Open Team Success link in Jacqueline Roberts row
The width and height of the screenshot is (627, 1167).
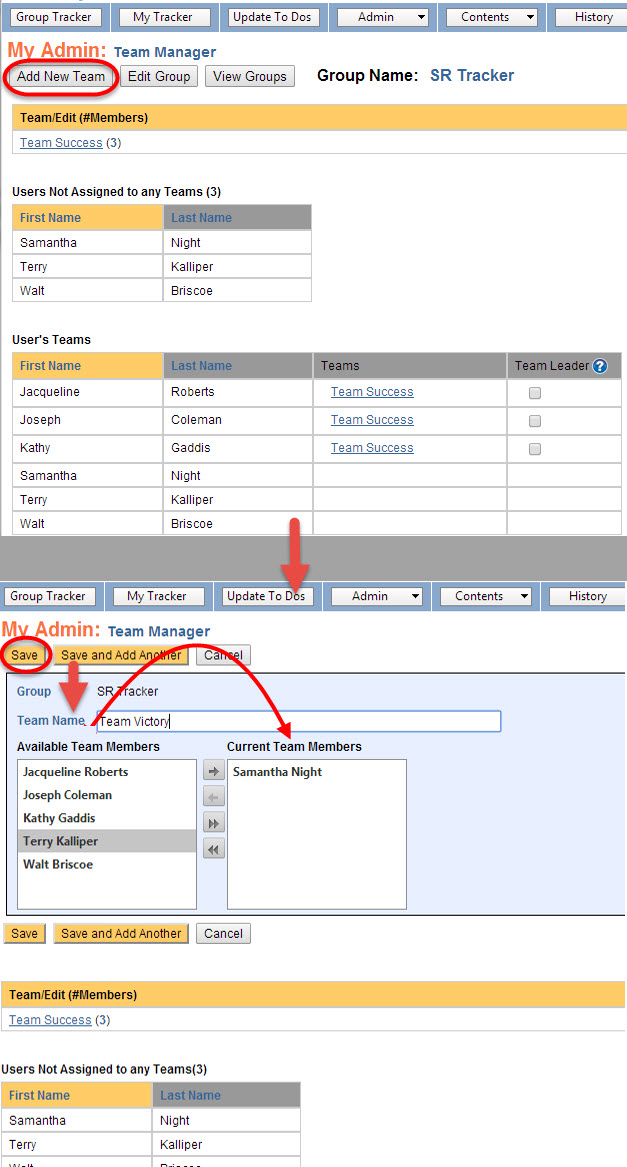click(372, 392)
